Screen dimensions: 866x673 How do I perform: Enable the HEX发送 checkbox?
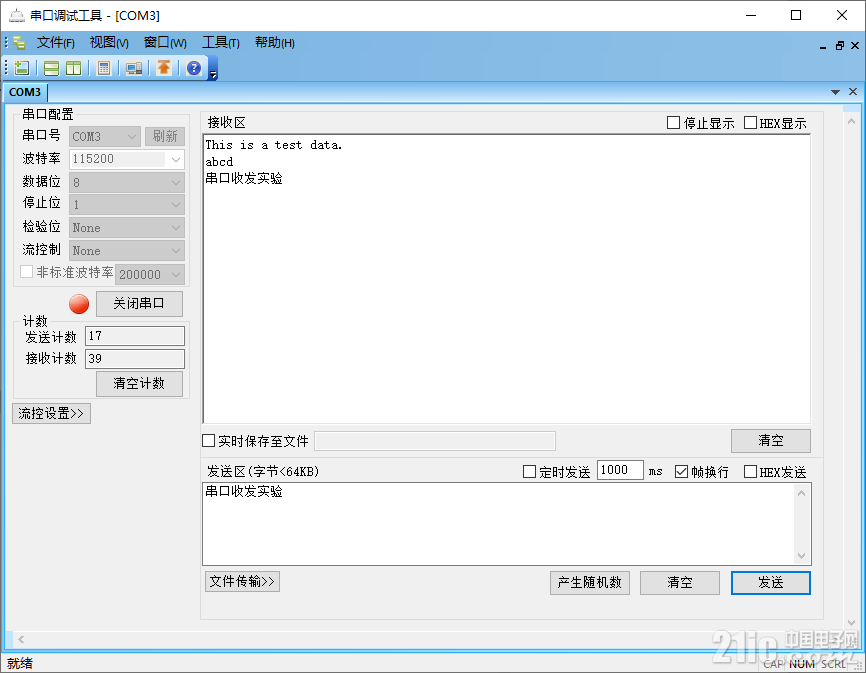pos(750,471)
